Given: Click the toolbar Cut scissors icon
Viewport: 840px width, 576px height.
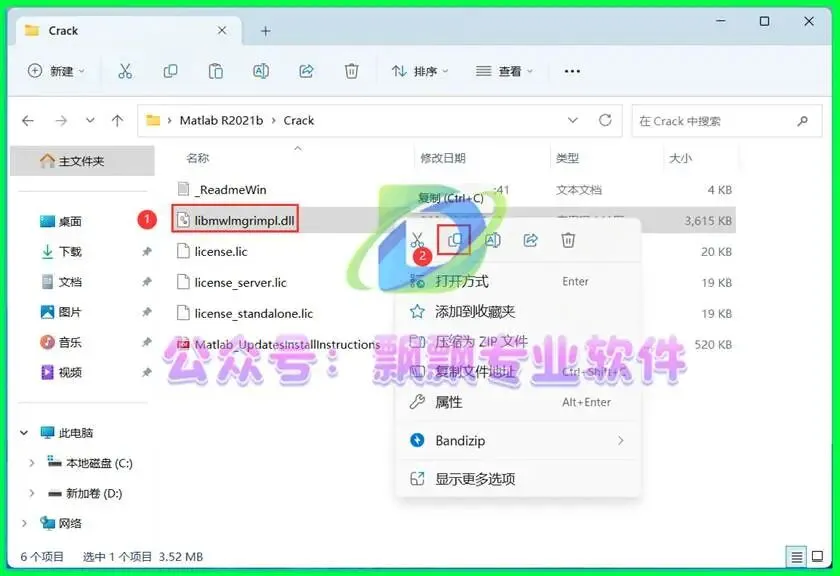Looking at the screenshot, I should (125, 71).
